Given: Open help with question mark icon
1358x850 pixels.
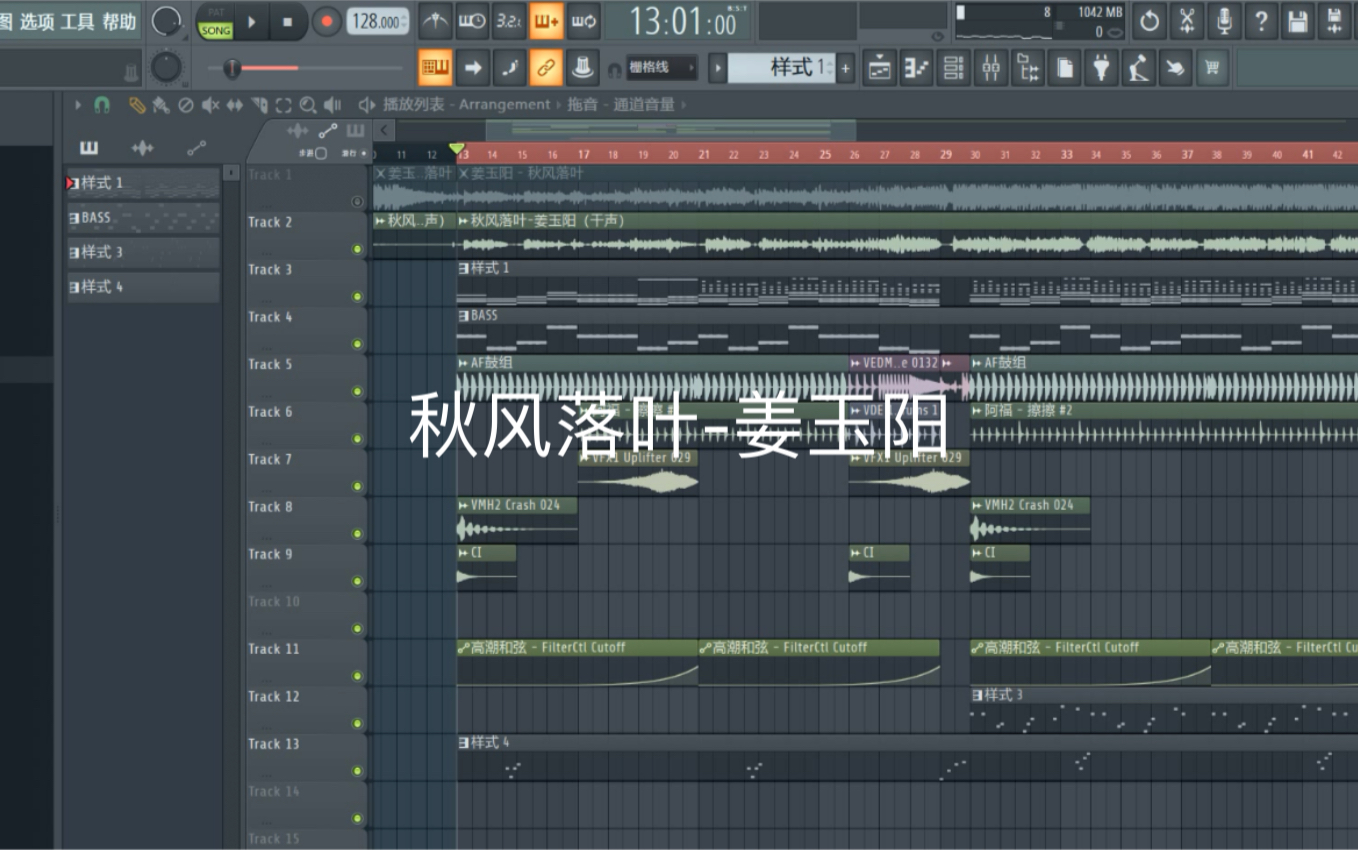Looking at the screenshot, I should (x=1261, y=20).
